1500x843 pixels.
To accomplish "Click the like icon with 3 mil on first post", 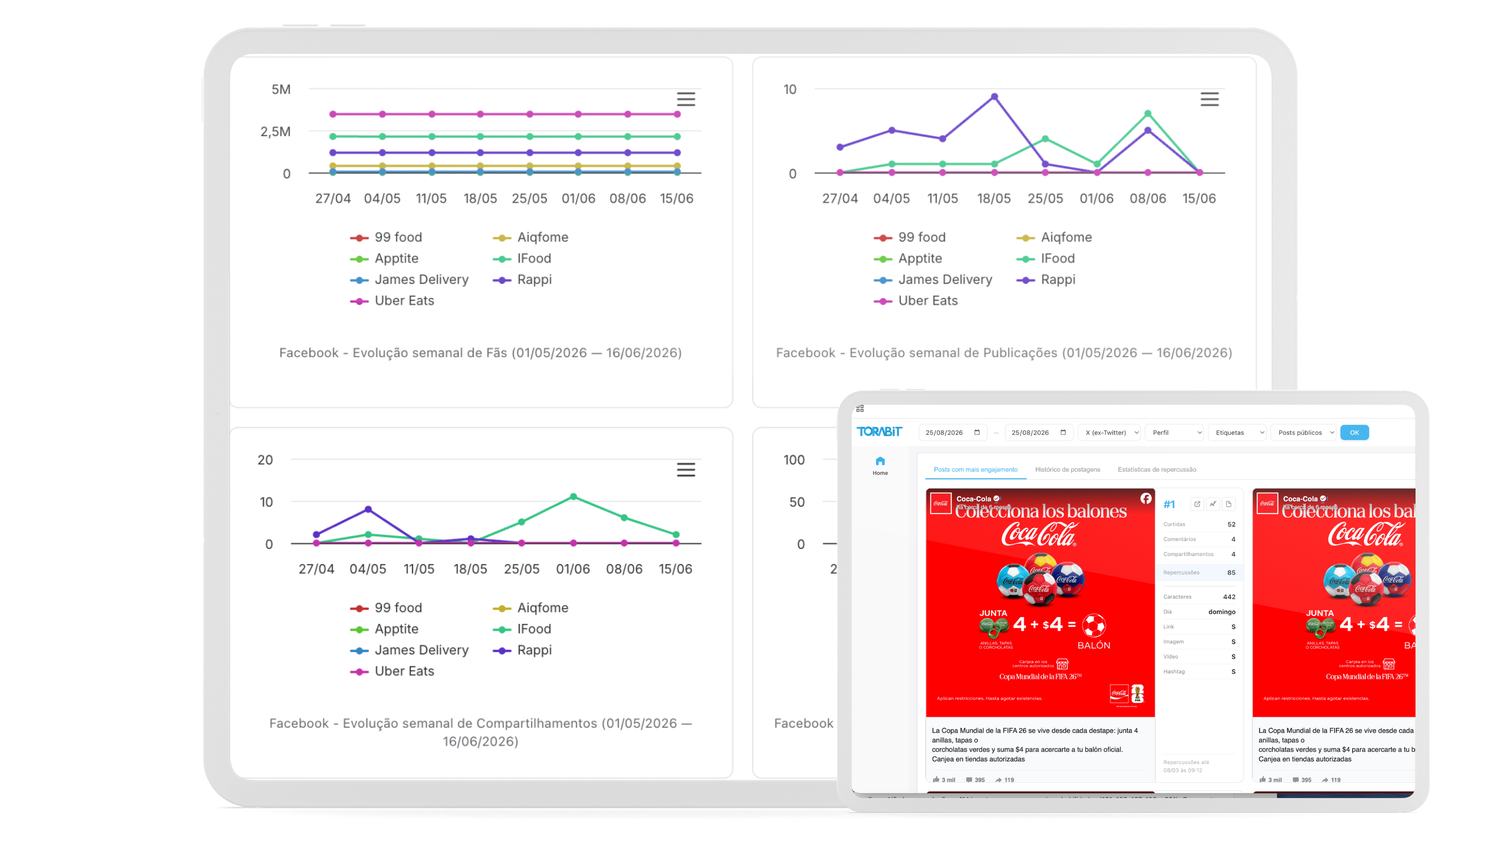I will click(936, 780).
